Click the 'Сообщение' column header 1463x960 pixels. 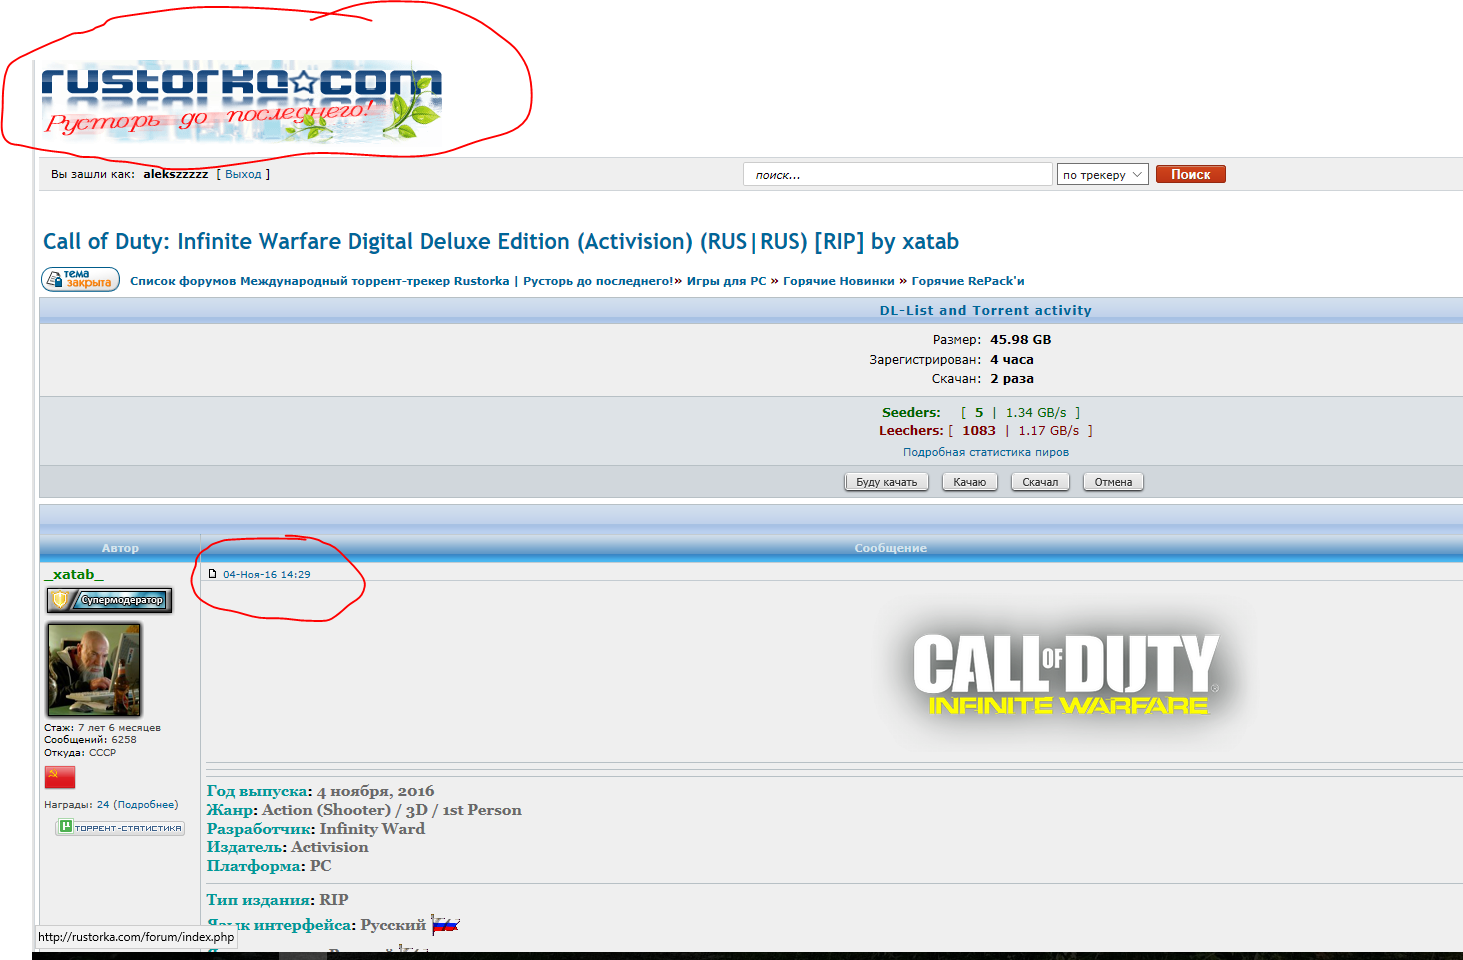890,548
